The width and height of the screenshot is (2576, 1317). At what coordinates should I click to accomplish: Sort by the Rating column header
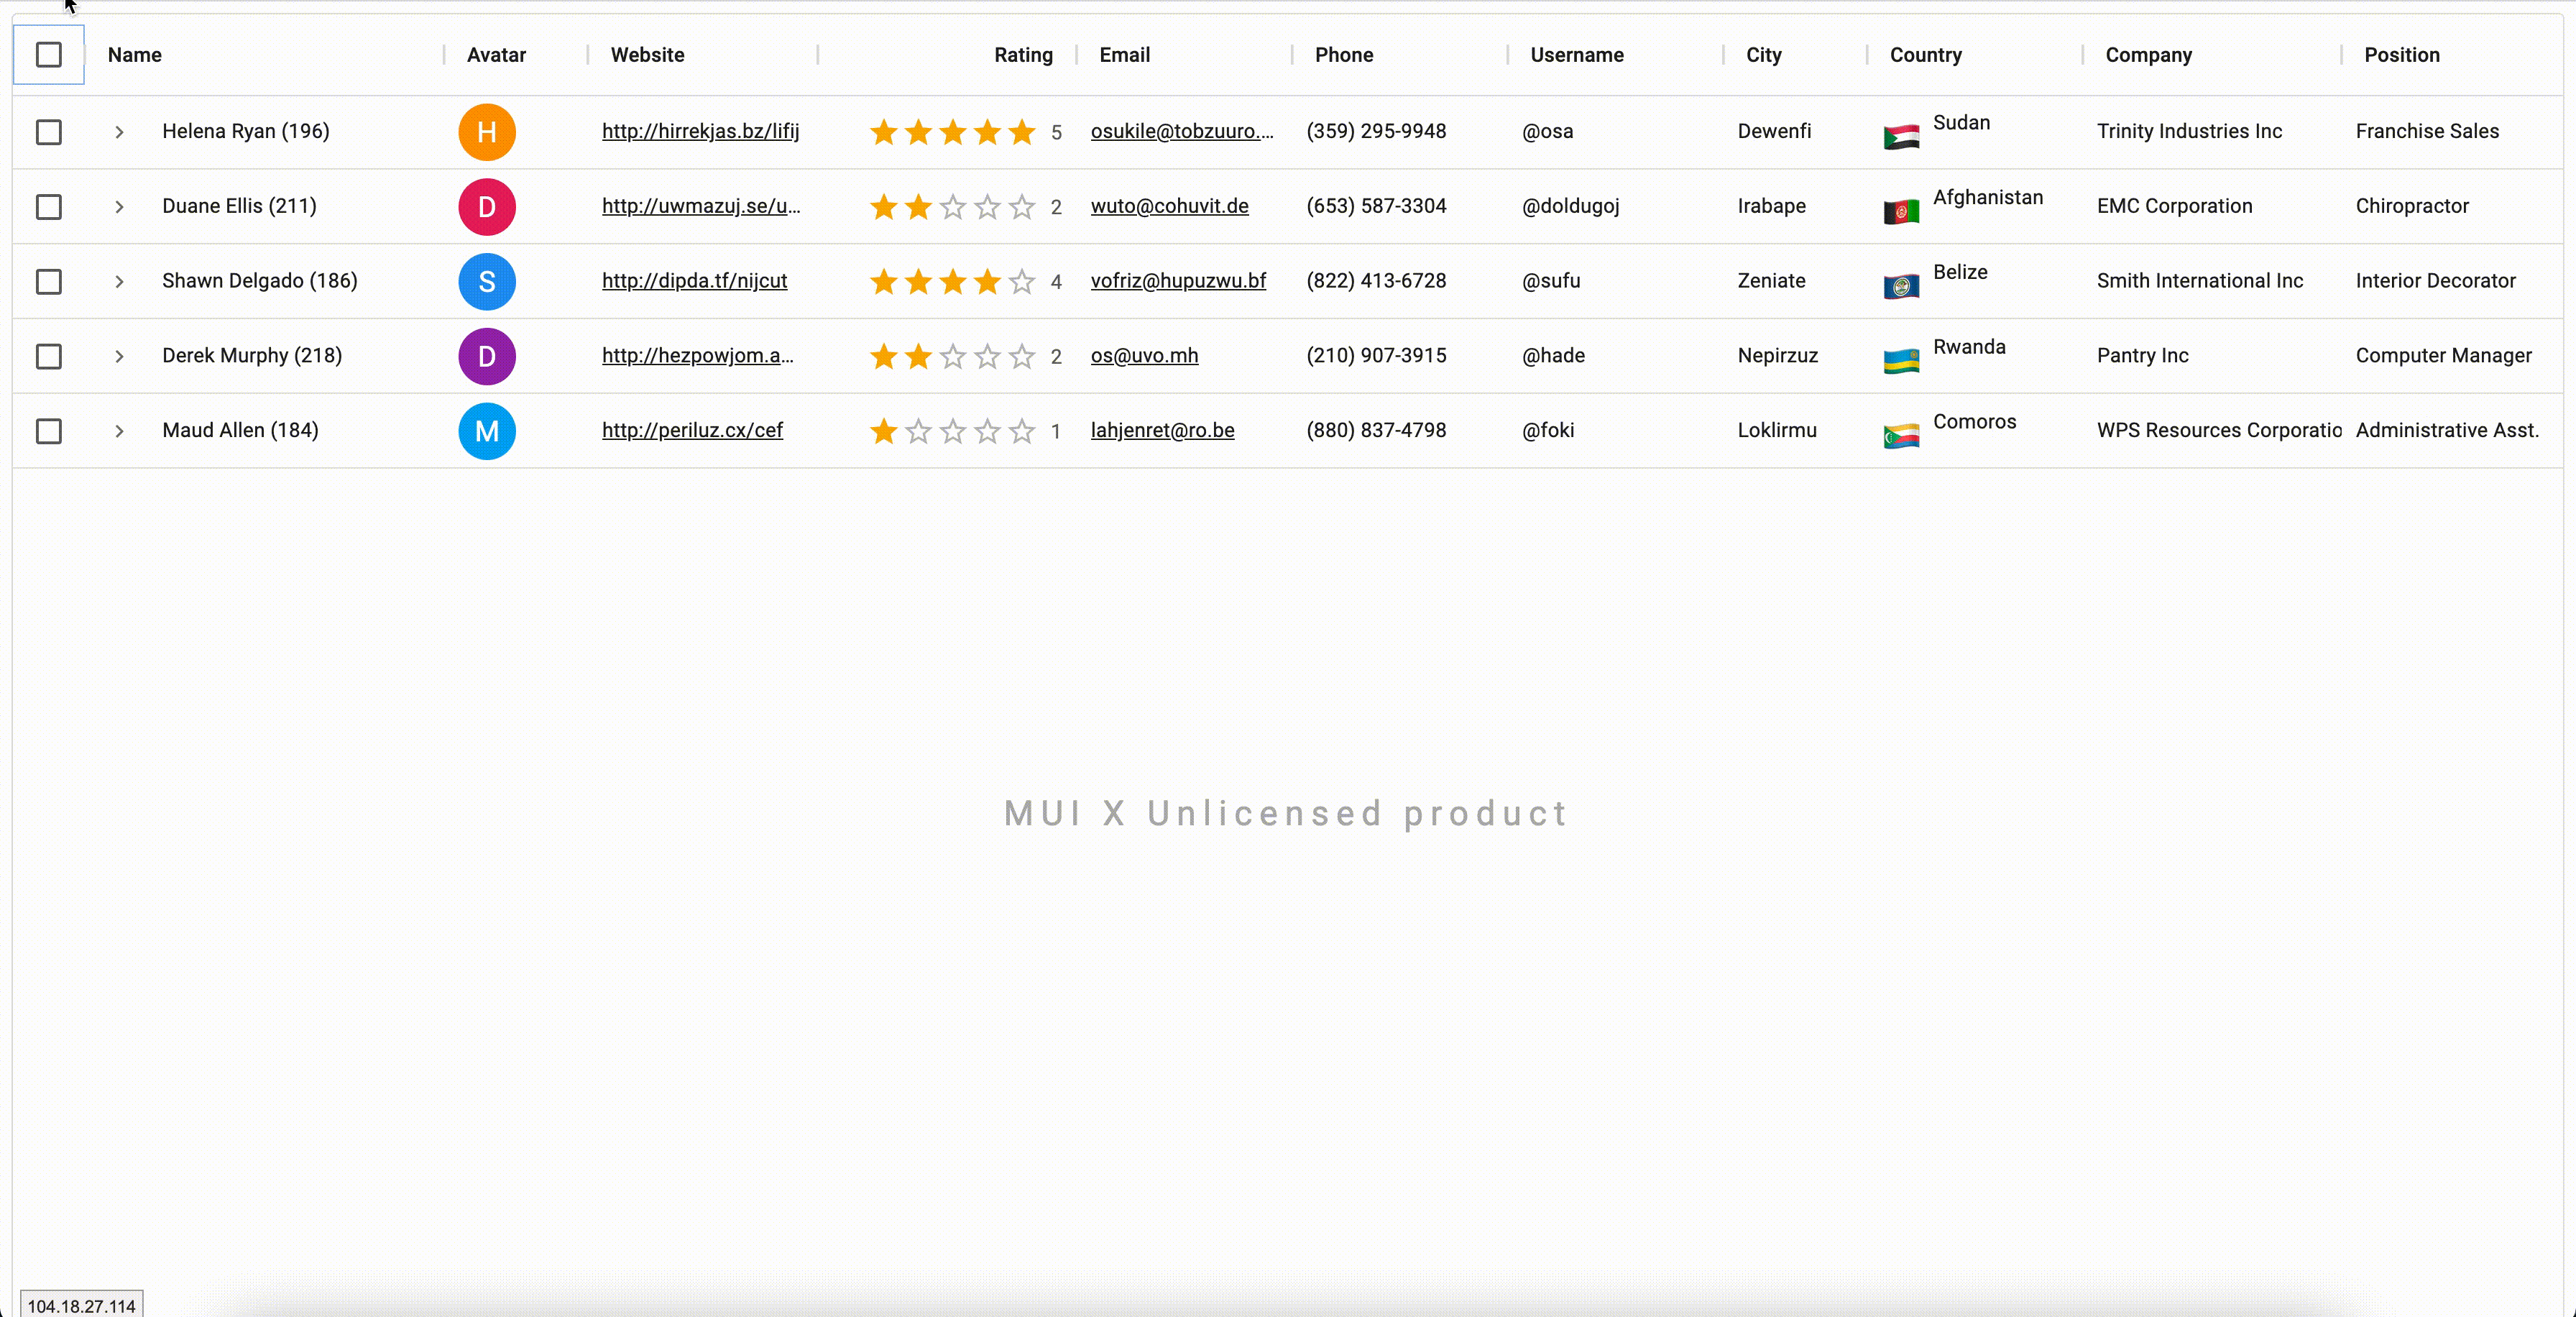1022,55
